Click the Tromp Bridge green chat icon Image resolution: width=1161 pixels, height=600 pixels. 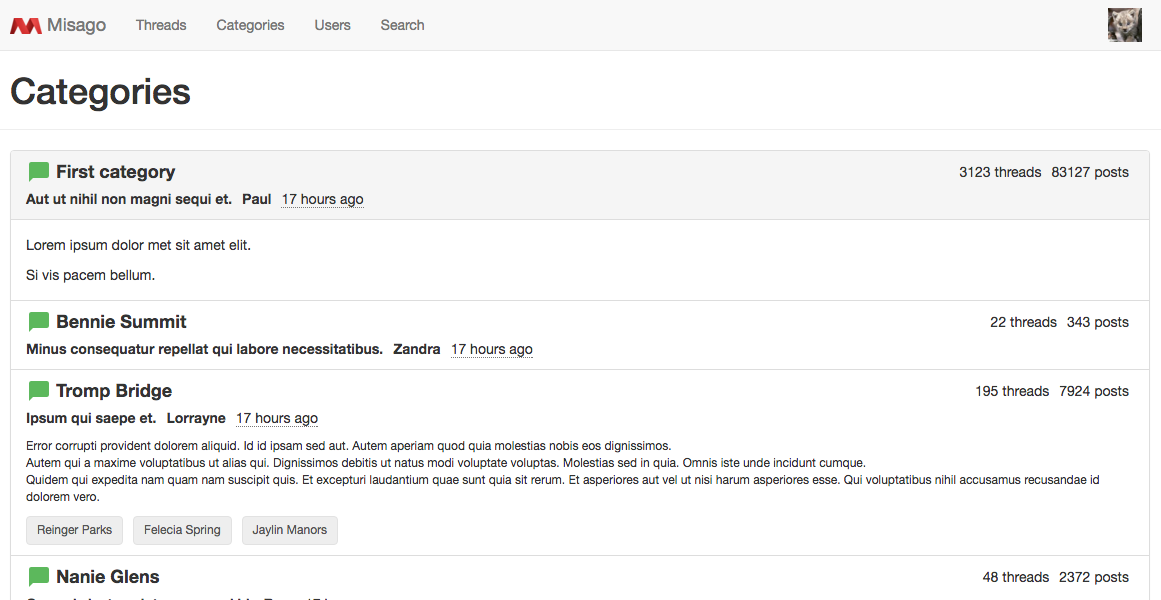pyautogui.click(x=39, y=391)
